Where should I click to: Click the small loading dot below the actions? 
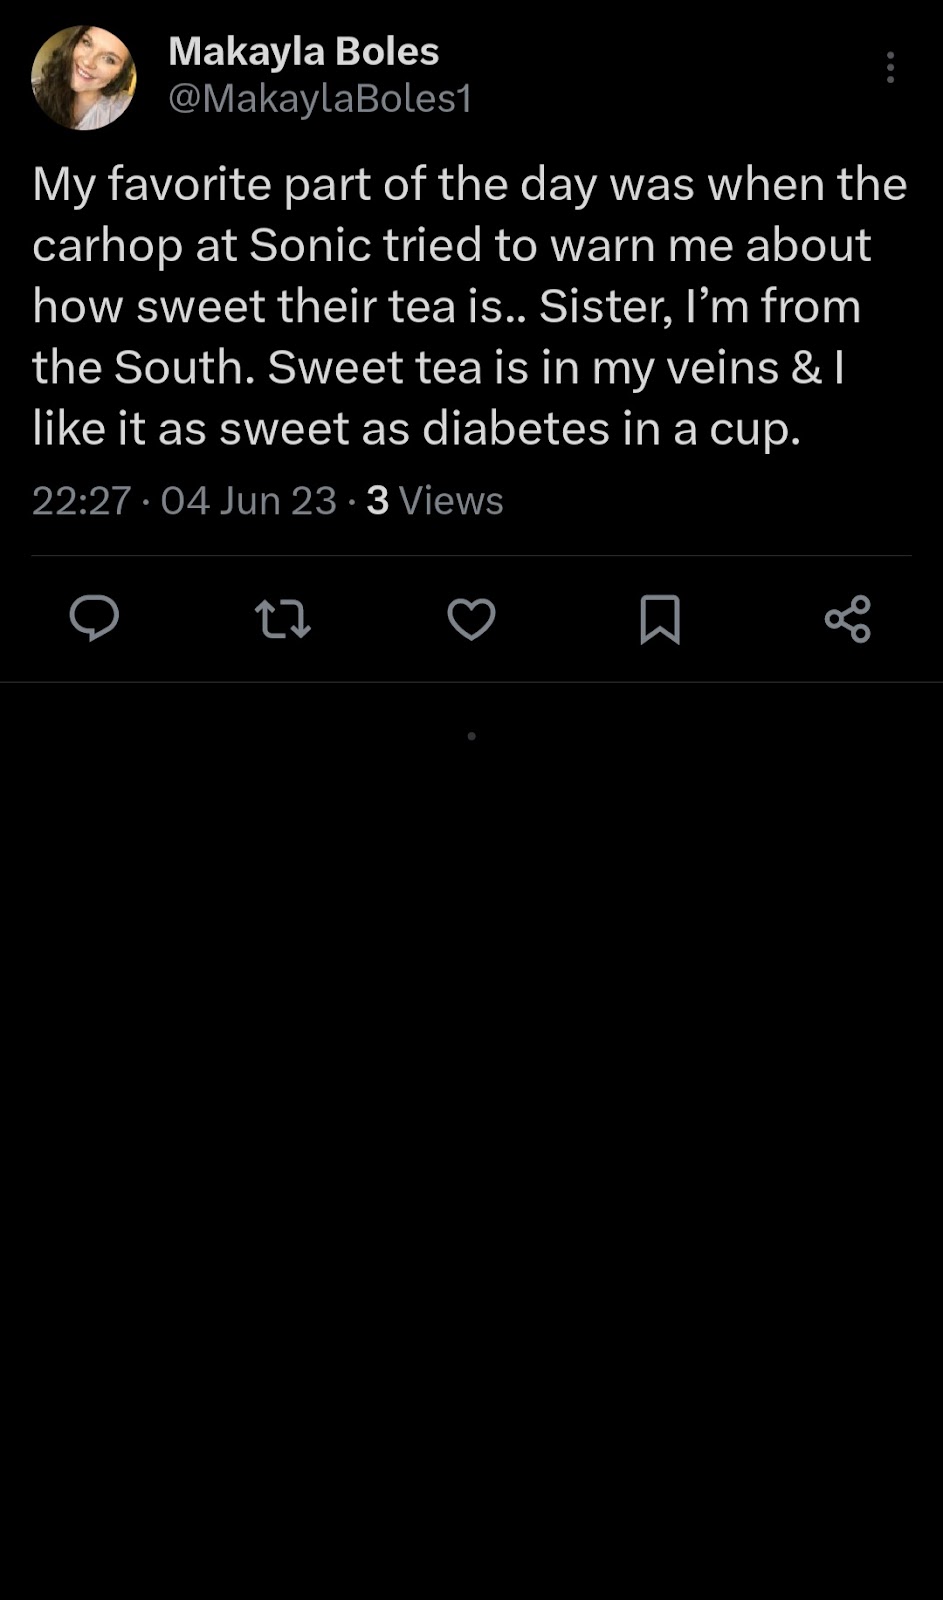point(471,736)
